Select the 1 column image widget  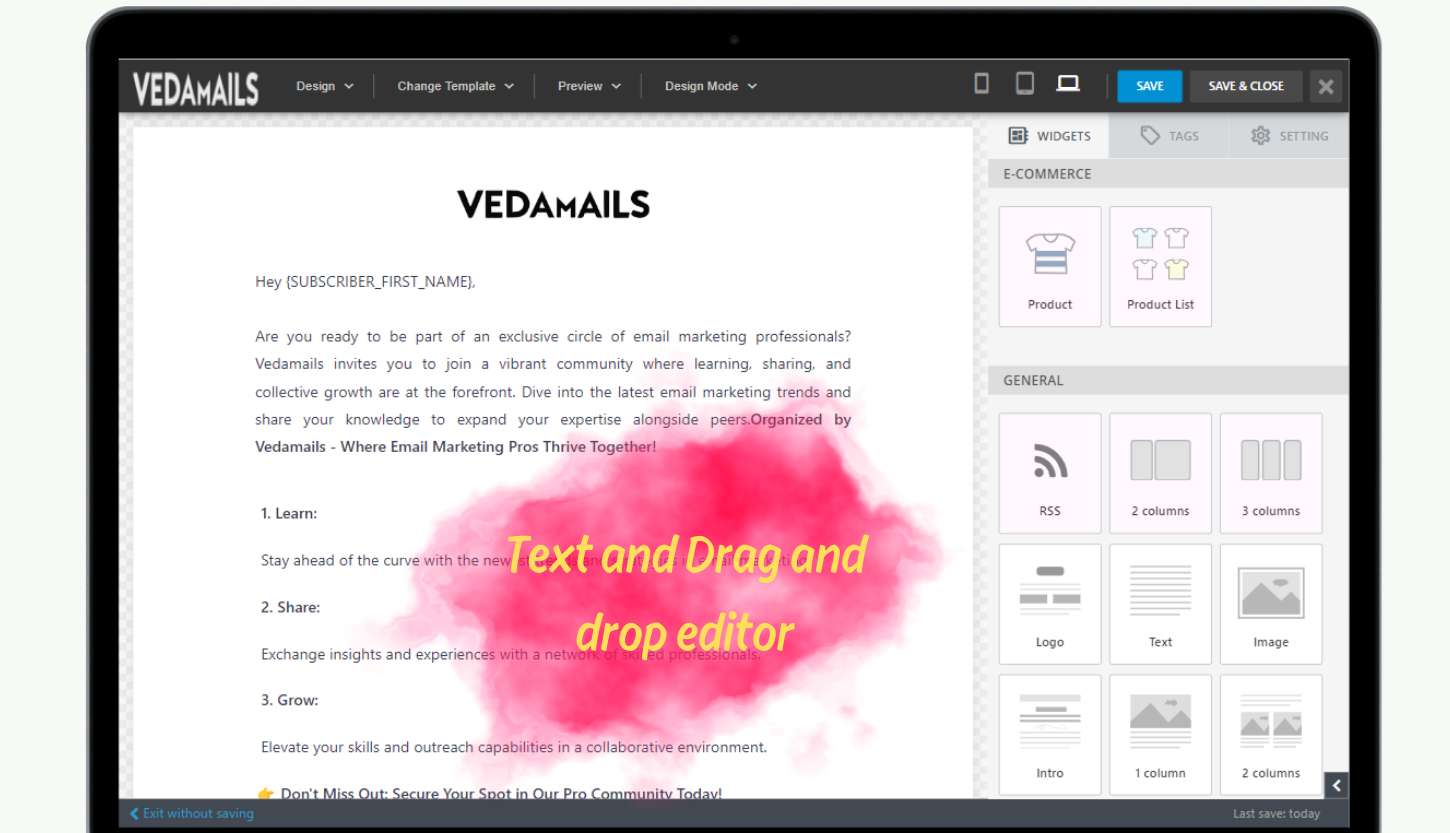pos(1160,735)
